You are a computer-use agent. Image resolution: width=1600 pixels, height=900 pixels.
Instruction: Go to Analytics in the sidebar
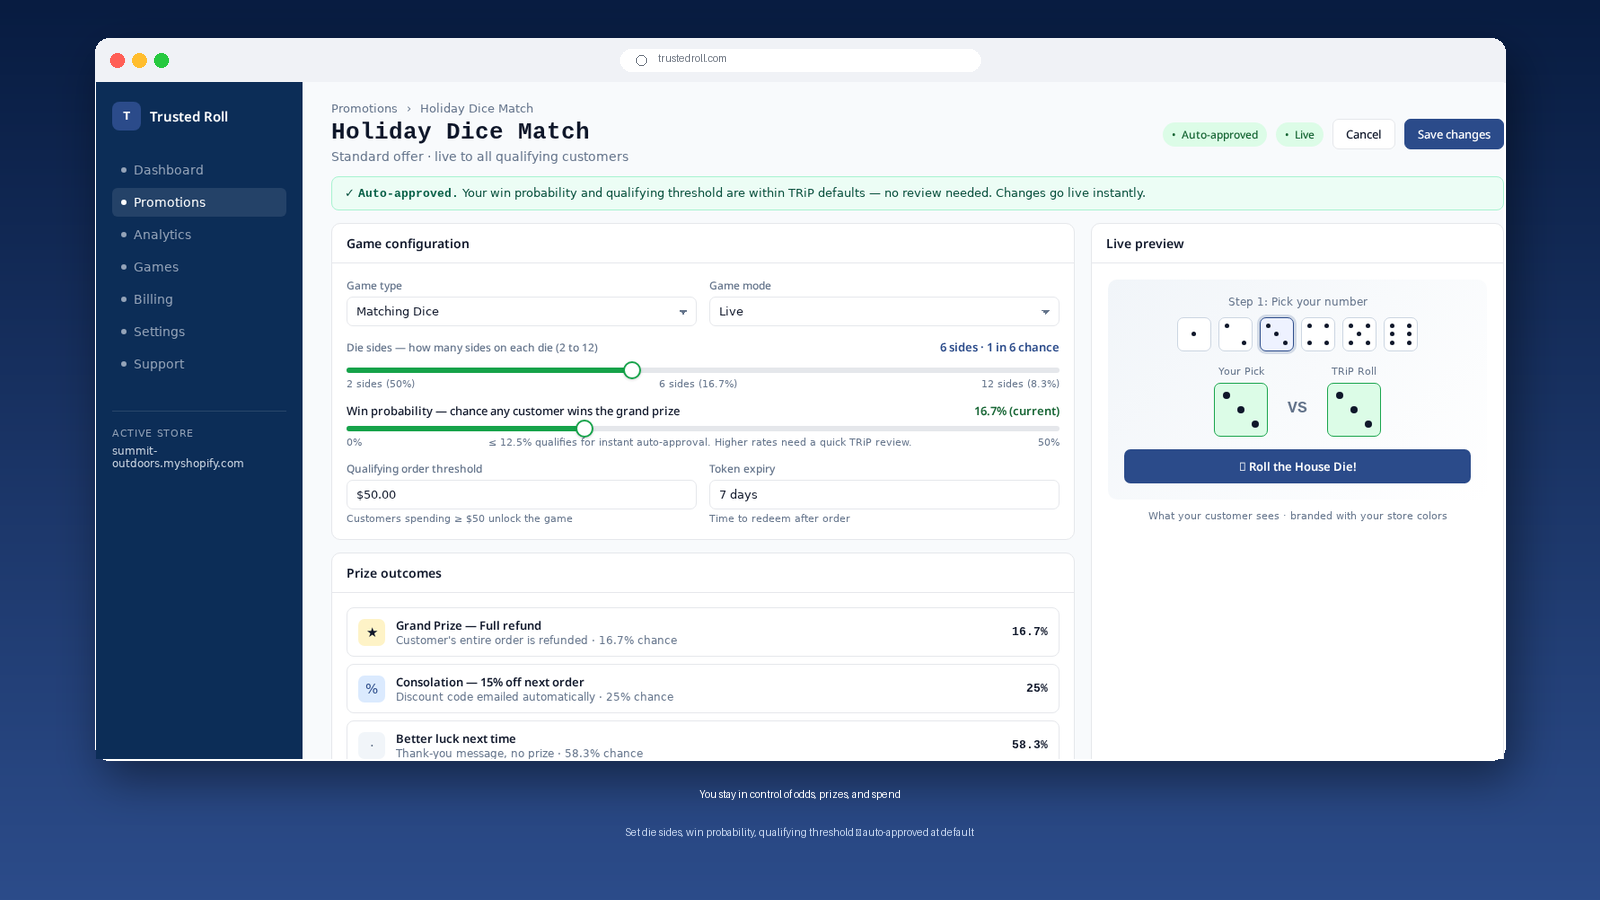pos(199,235)
